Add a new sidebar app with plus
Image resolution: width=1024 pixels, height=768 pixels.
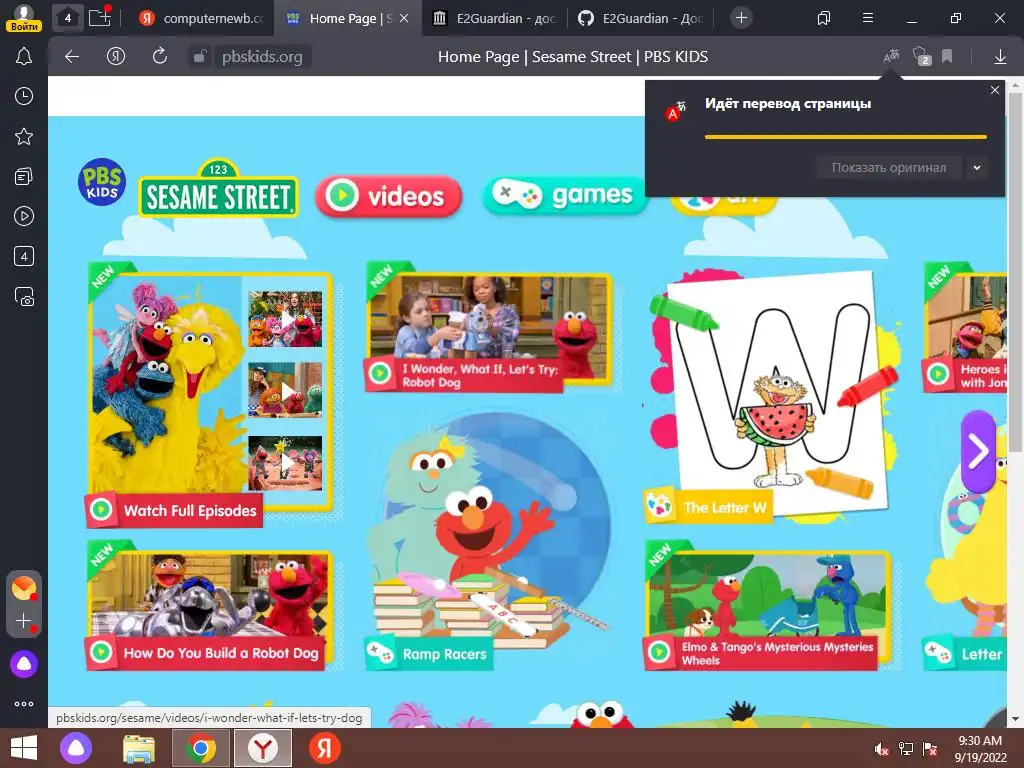[24, 620]
